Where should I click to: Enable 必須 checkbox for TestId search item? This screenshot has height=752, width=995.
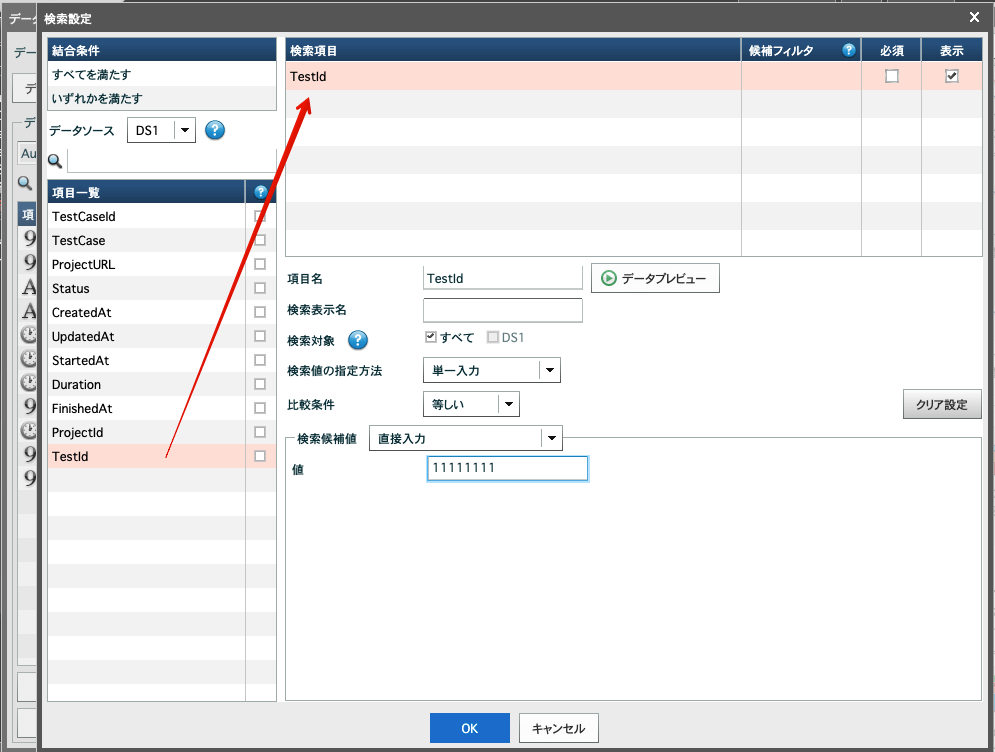(892, 76)
